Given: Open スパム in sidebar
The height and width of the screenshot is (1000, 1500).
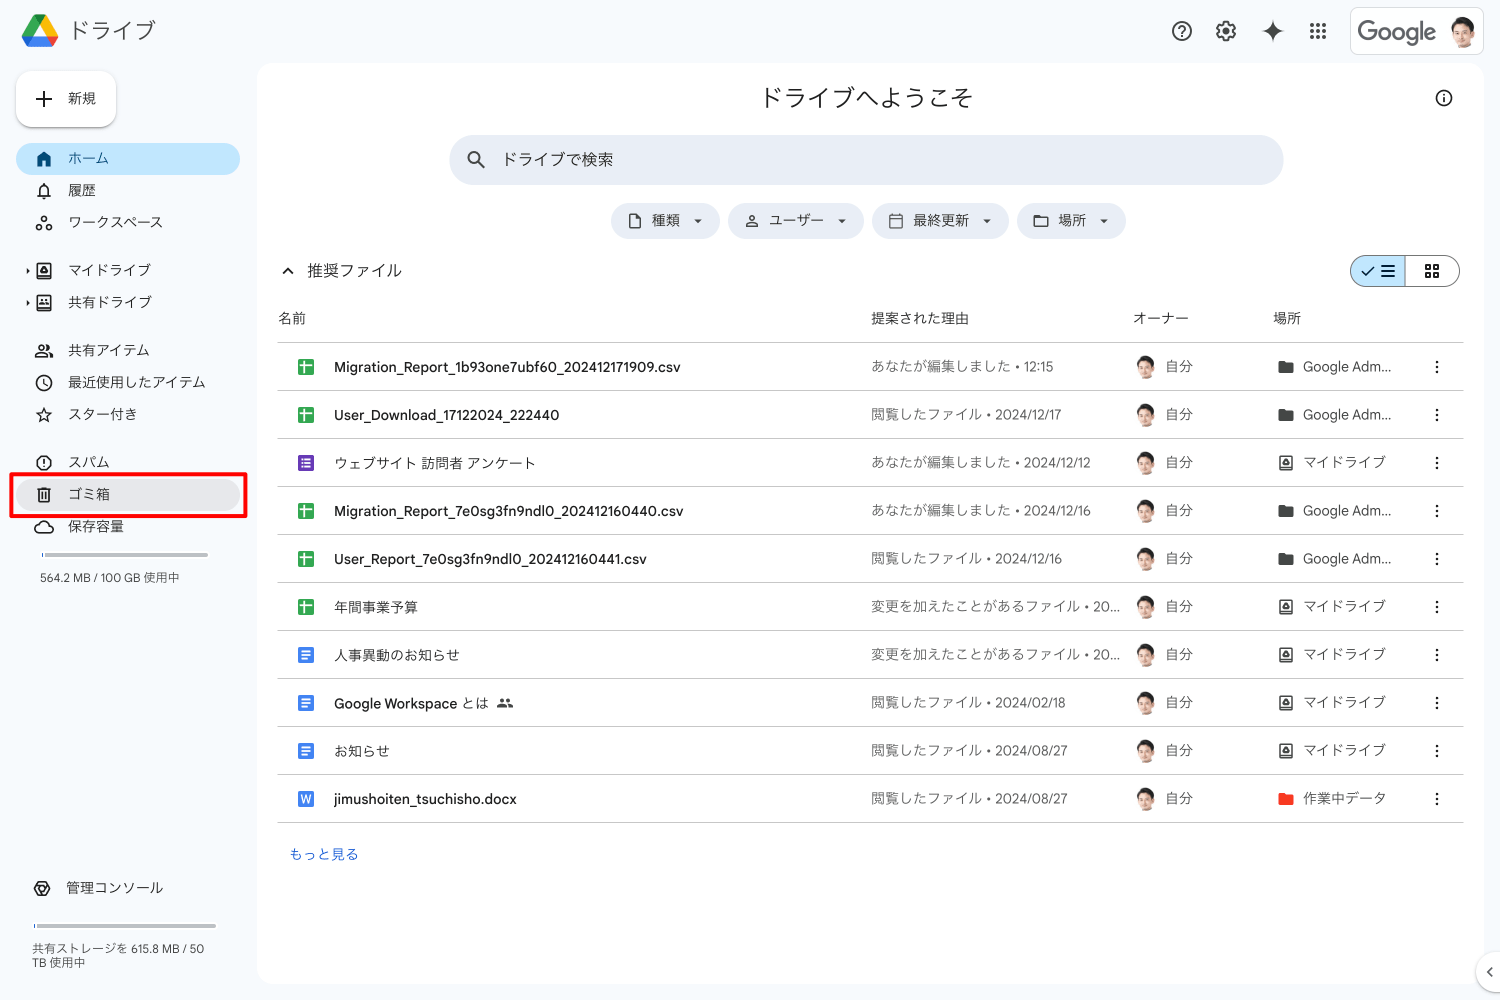Looking at the screenshot, I should click(x=128, y=462).
